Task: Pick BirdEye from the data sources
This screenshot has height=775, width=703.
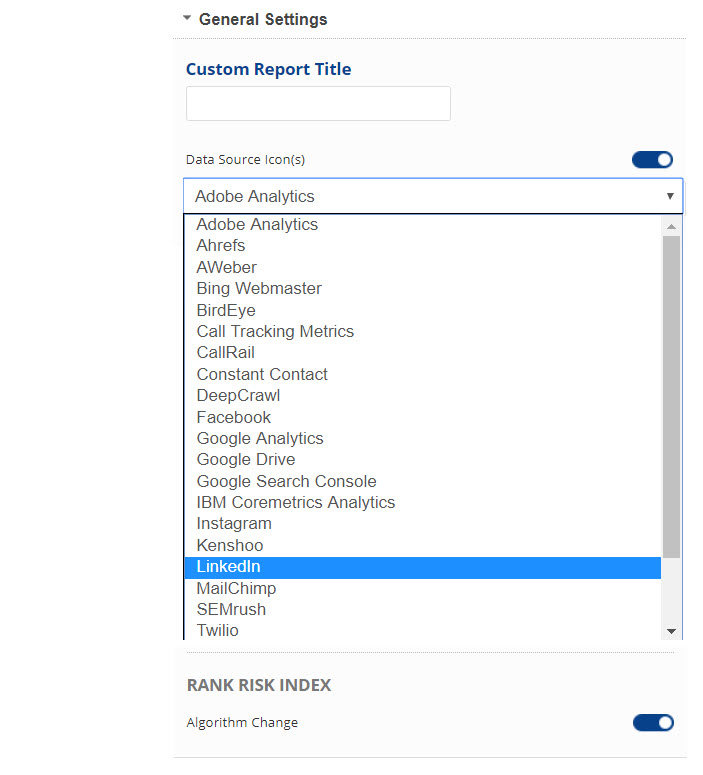Action: click(226, 310)
